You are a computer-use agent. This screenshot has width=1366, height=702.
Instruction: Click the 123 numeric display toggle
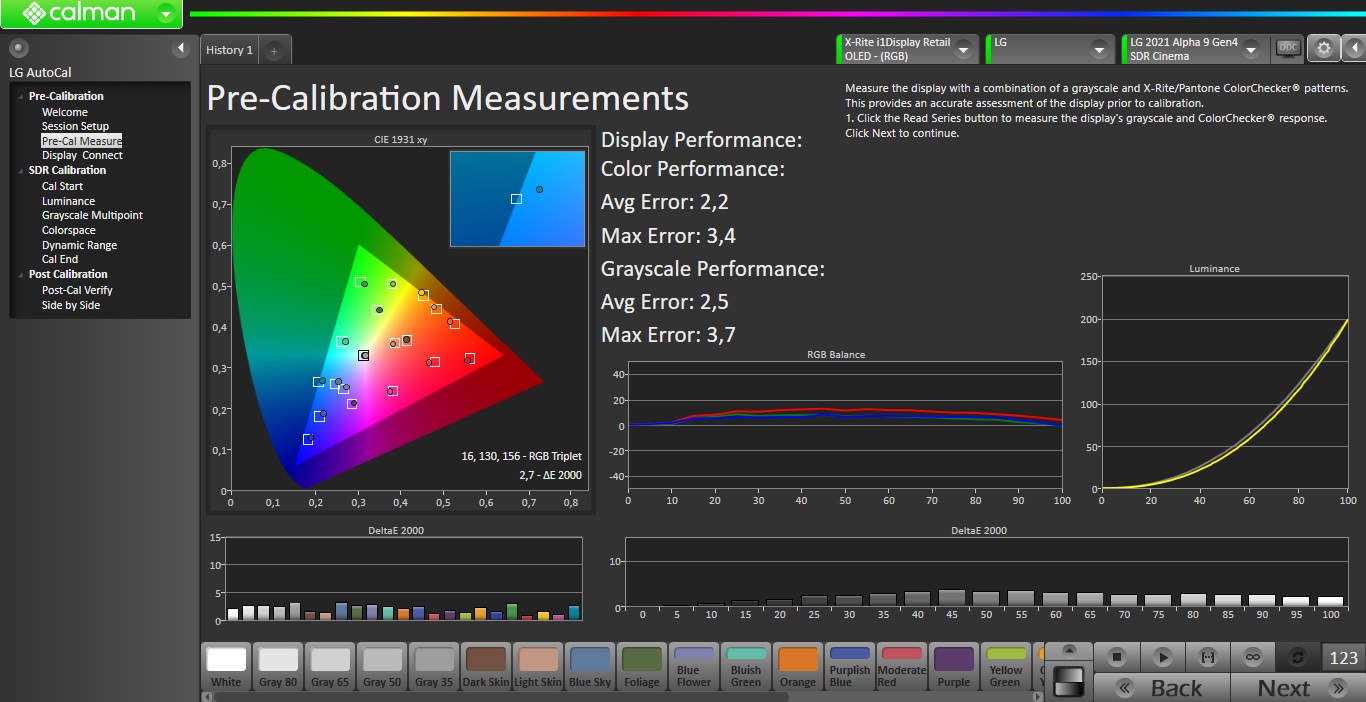click(1343, 657)
